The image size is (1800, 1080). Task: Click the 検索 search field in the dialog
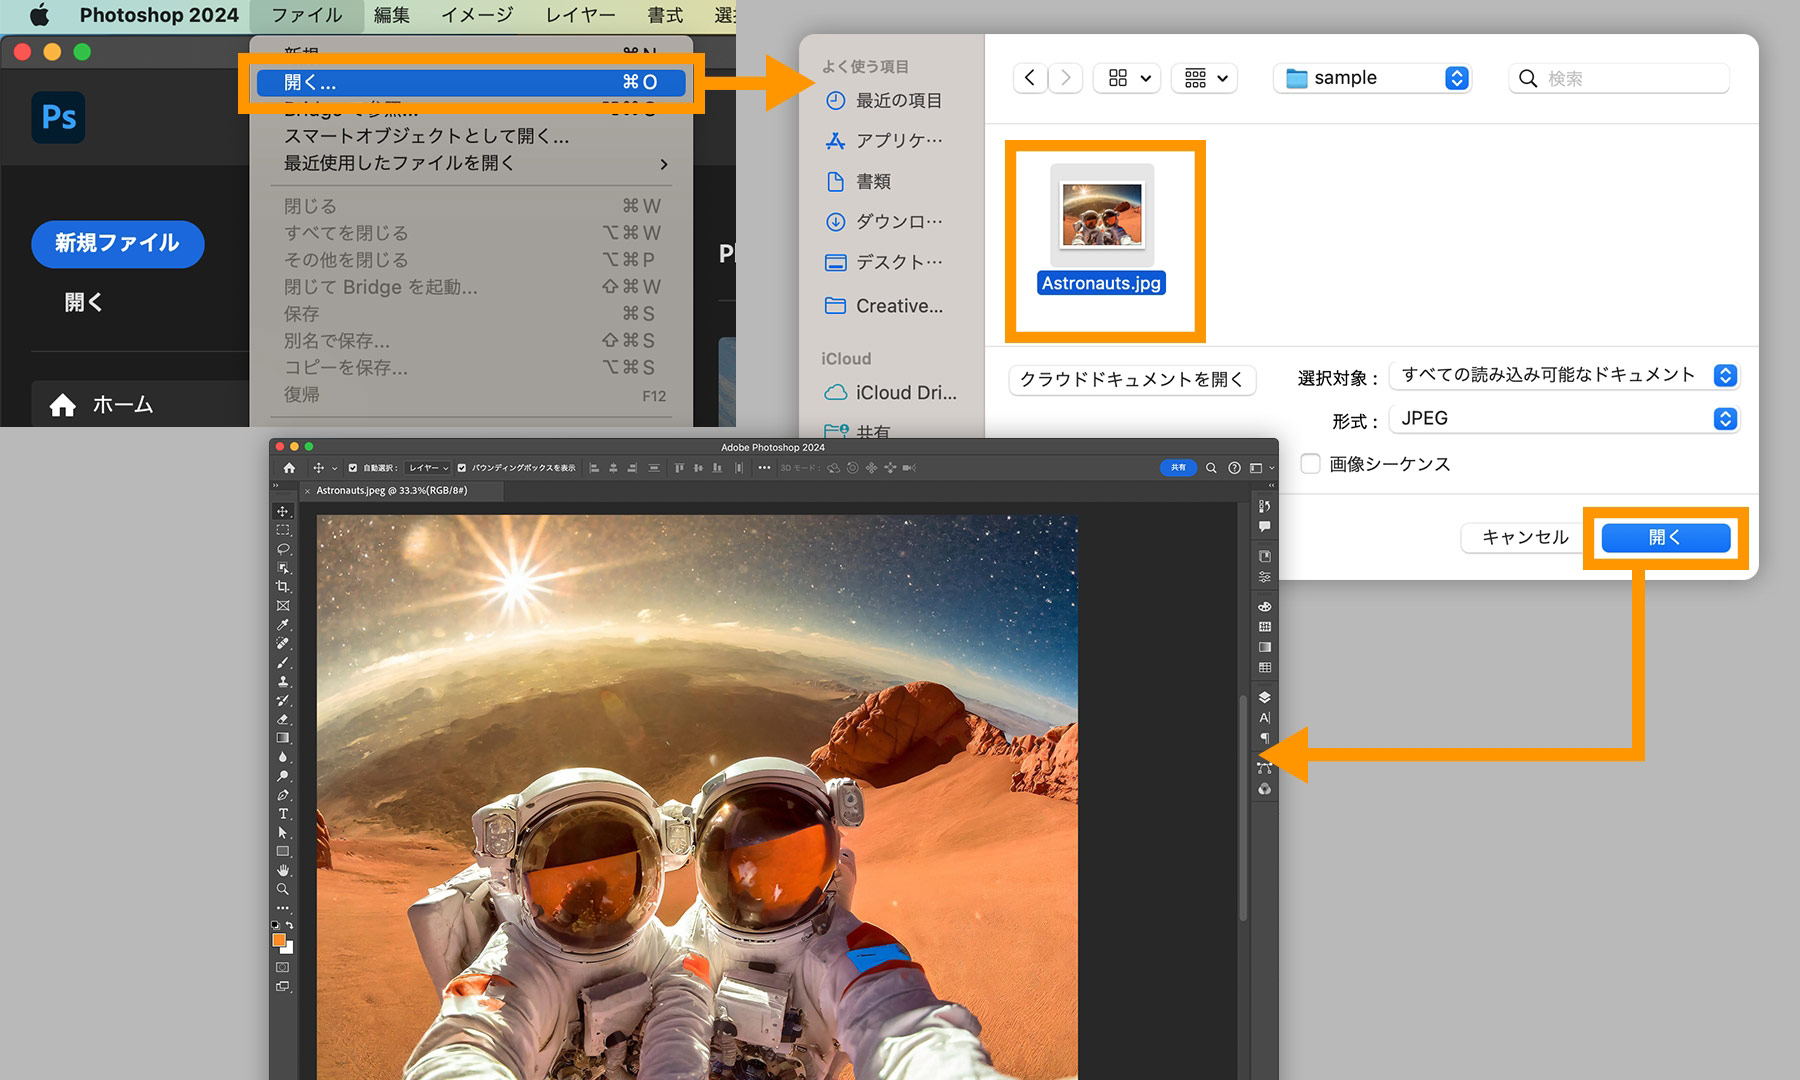[x=1619, y=78]
